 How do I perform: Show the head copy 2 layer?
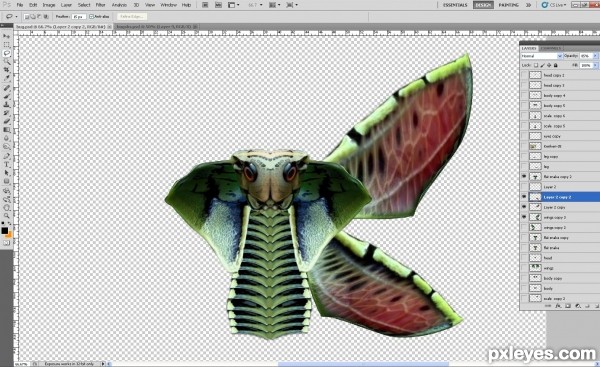[x=524, y=75]
